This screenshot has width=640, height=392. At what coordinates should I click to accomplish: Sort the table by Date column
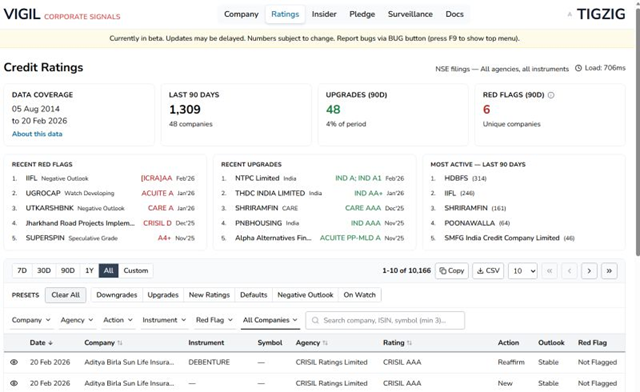[x=41, y=343]
